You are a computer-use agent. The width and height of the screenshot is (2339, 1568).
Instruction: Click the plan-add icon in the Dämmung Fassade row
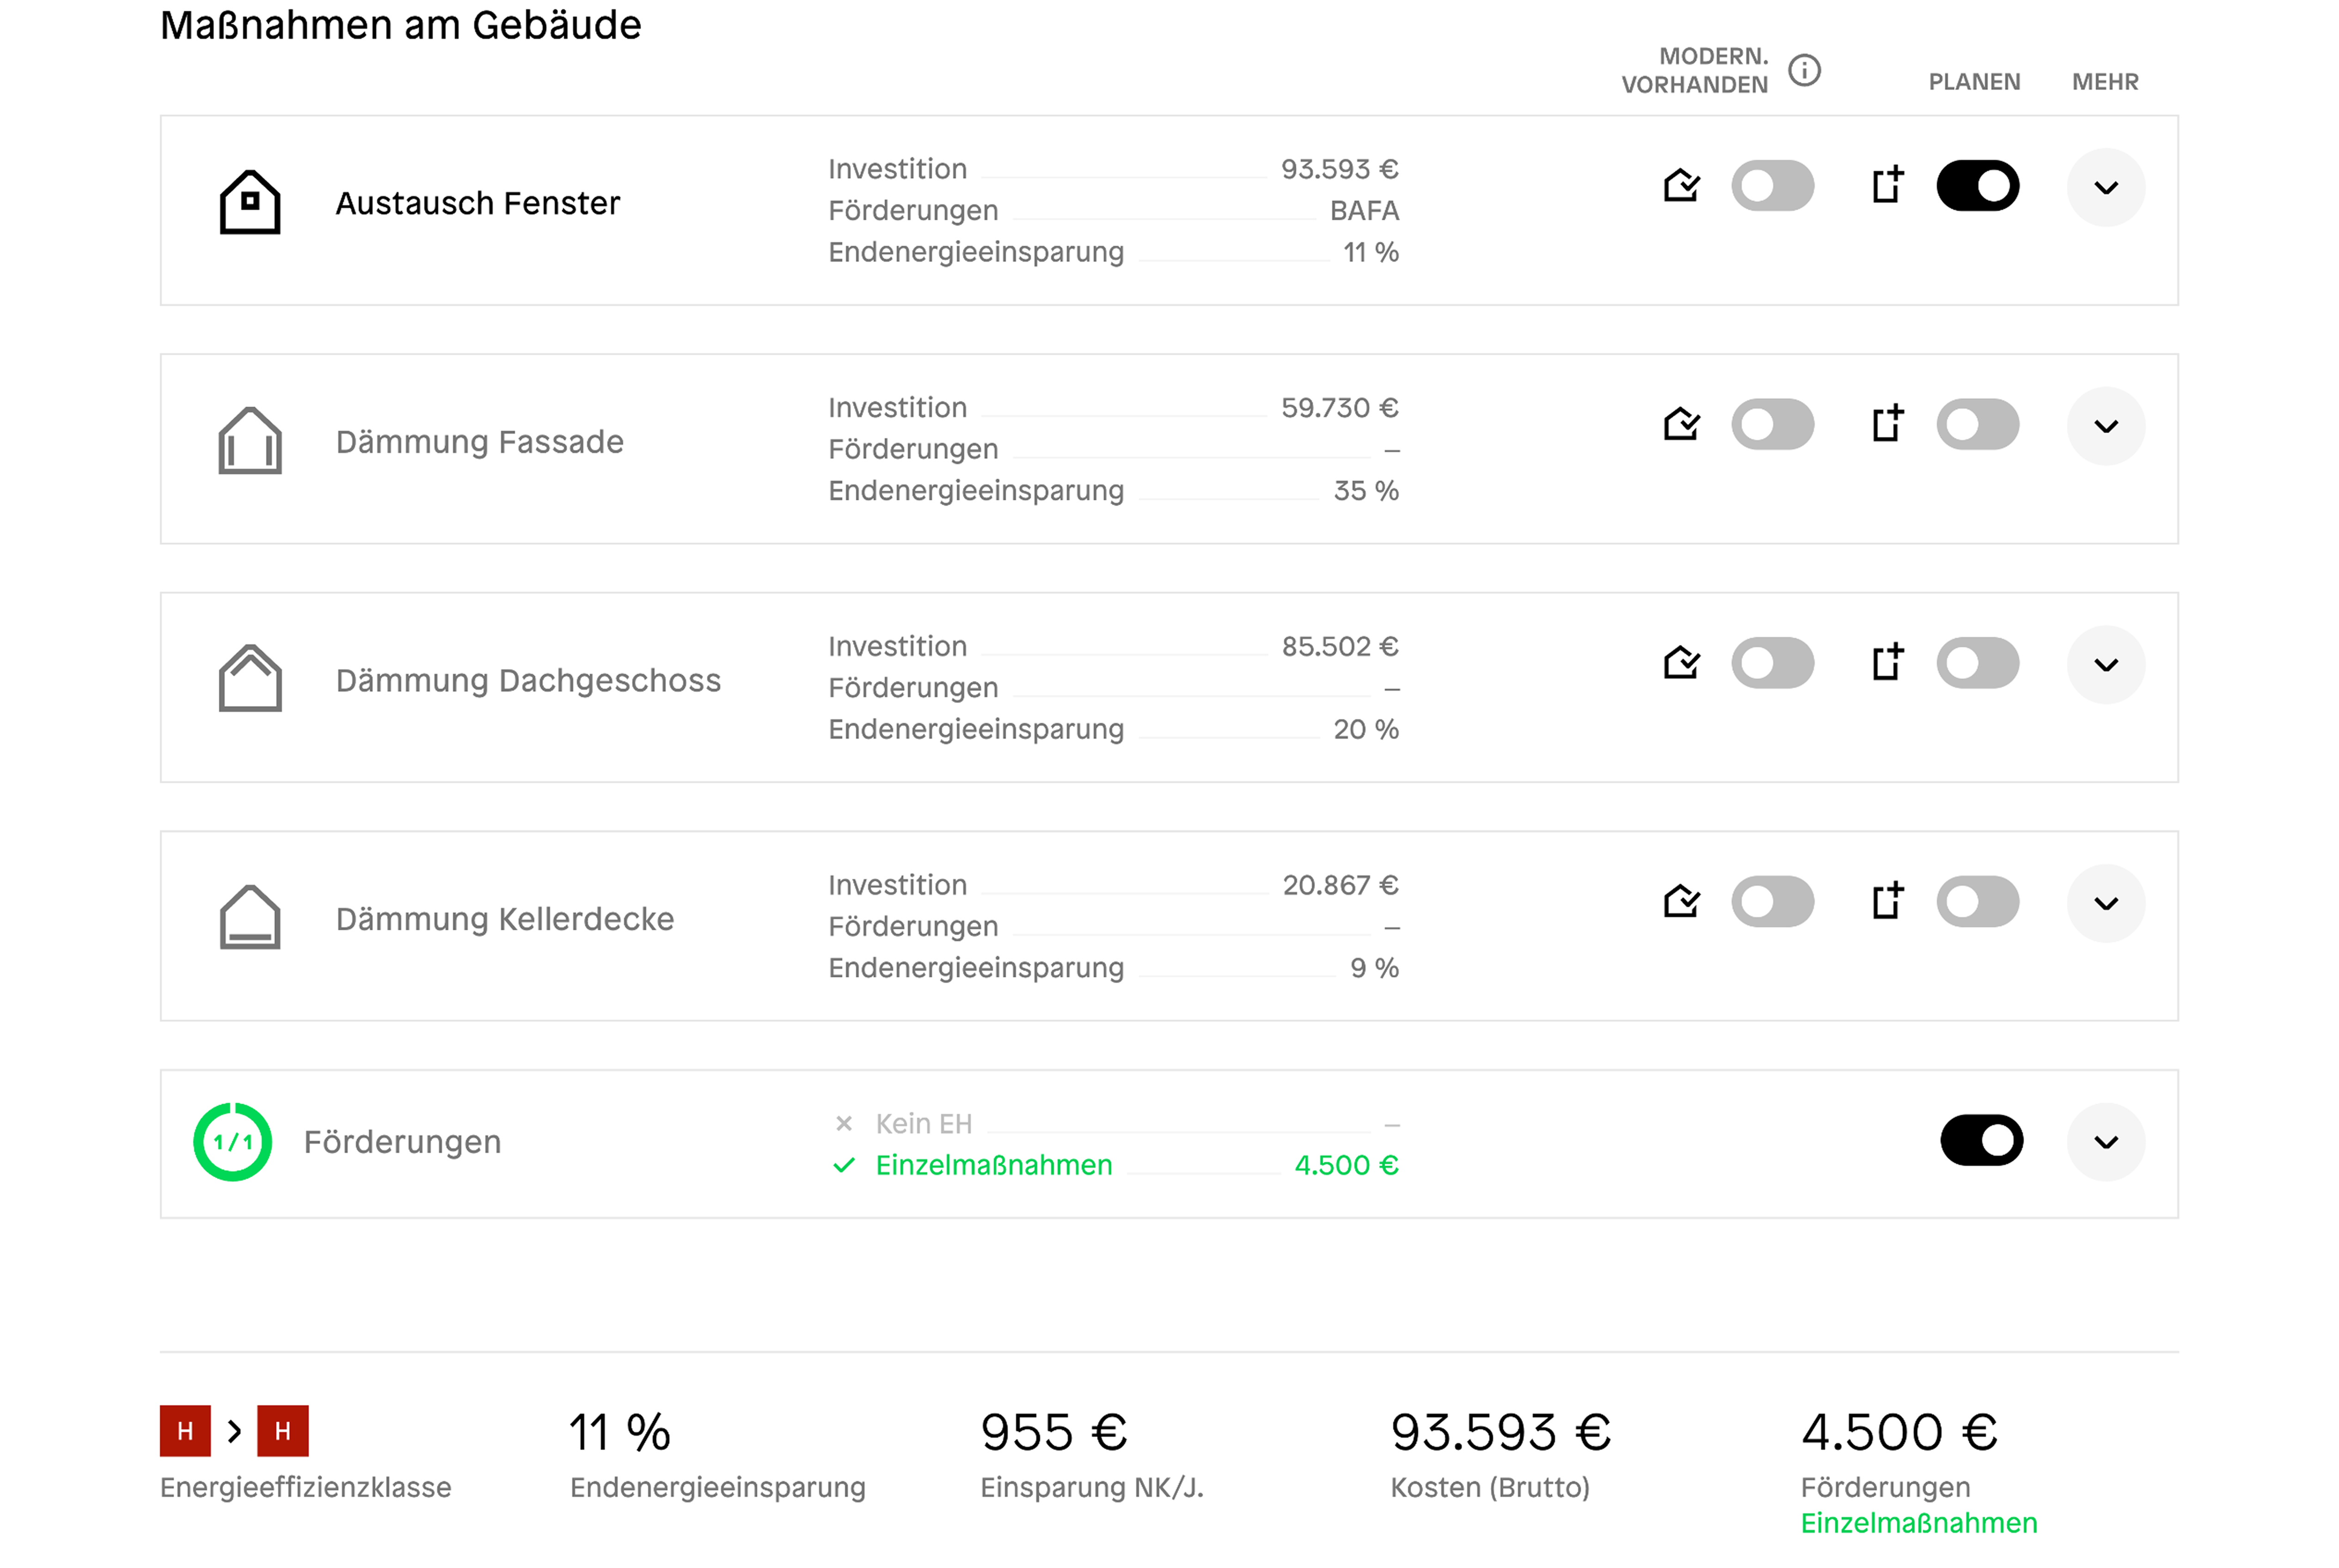click(x=1887, y=424)
